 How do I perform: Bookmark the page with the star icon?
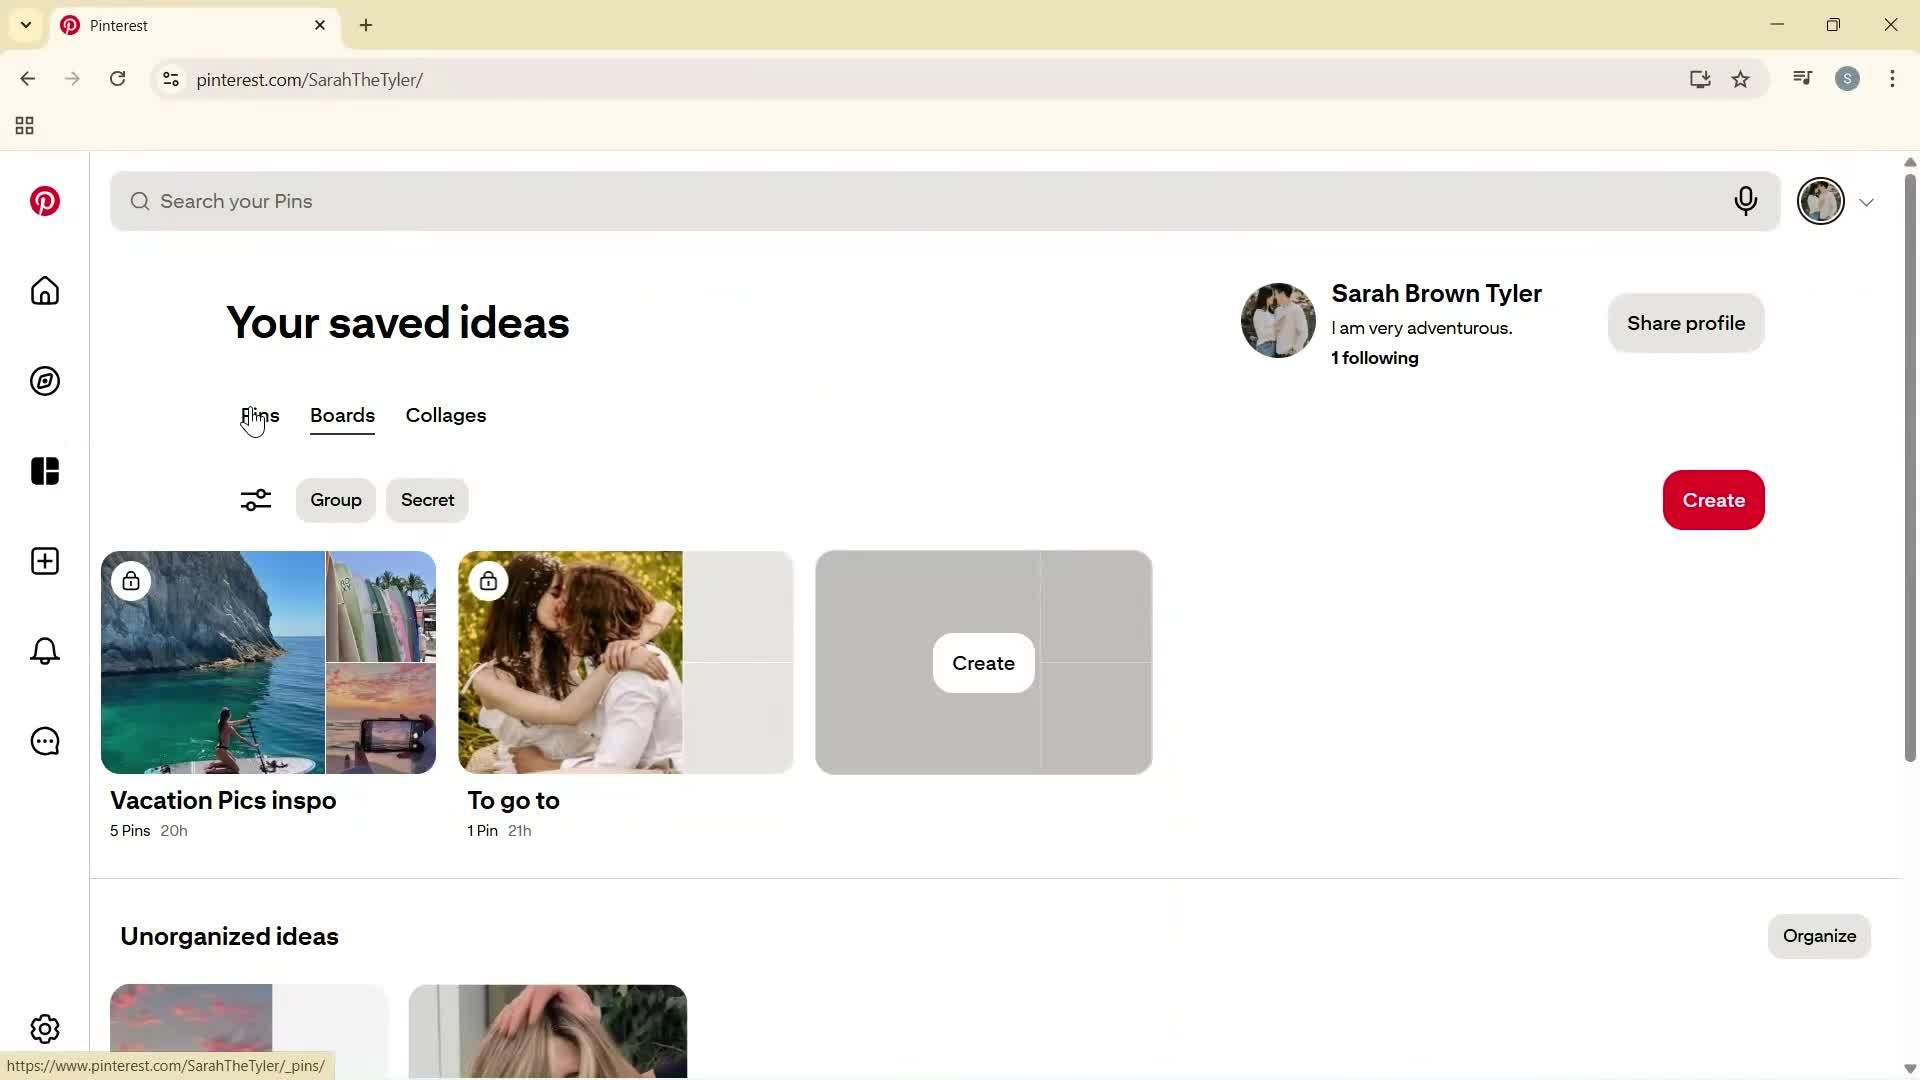click(1740, 79)
